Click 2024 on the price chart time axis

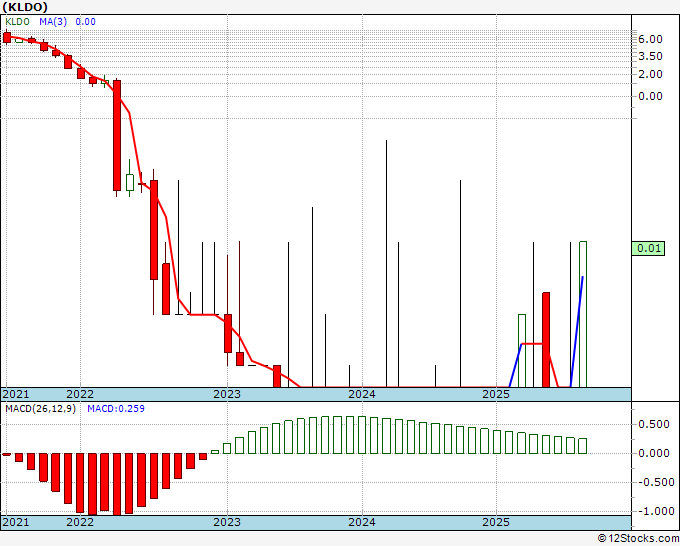pyautogui.click(x=362, y=394)
